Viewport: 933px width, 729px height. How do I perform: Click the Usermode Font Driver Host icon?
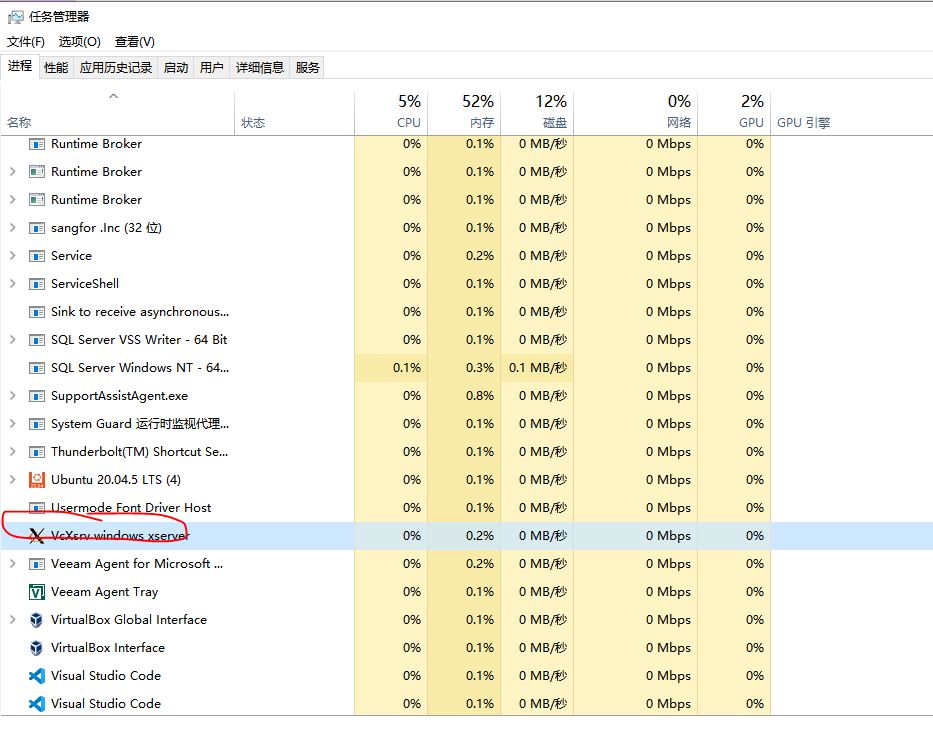37,508
